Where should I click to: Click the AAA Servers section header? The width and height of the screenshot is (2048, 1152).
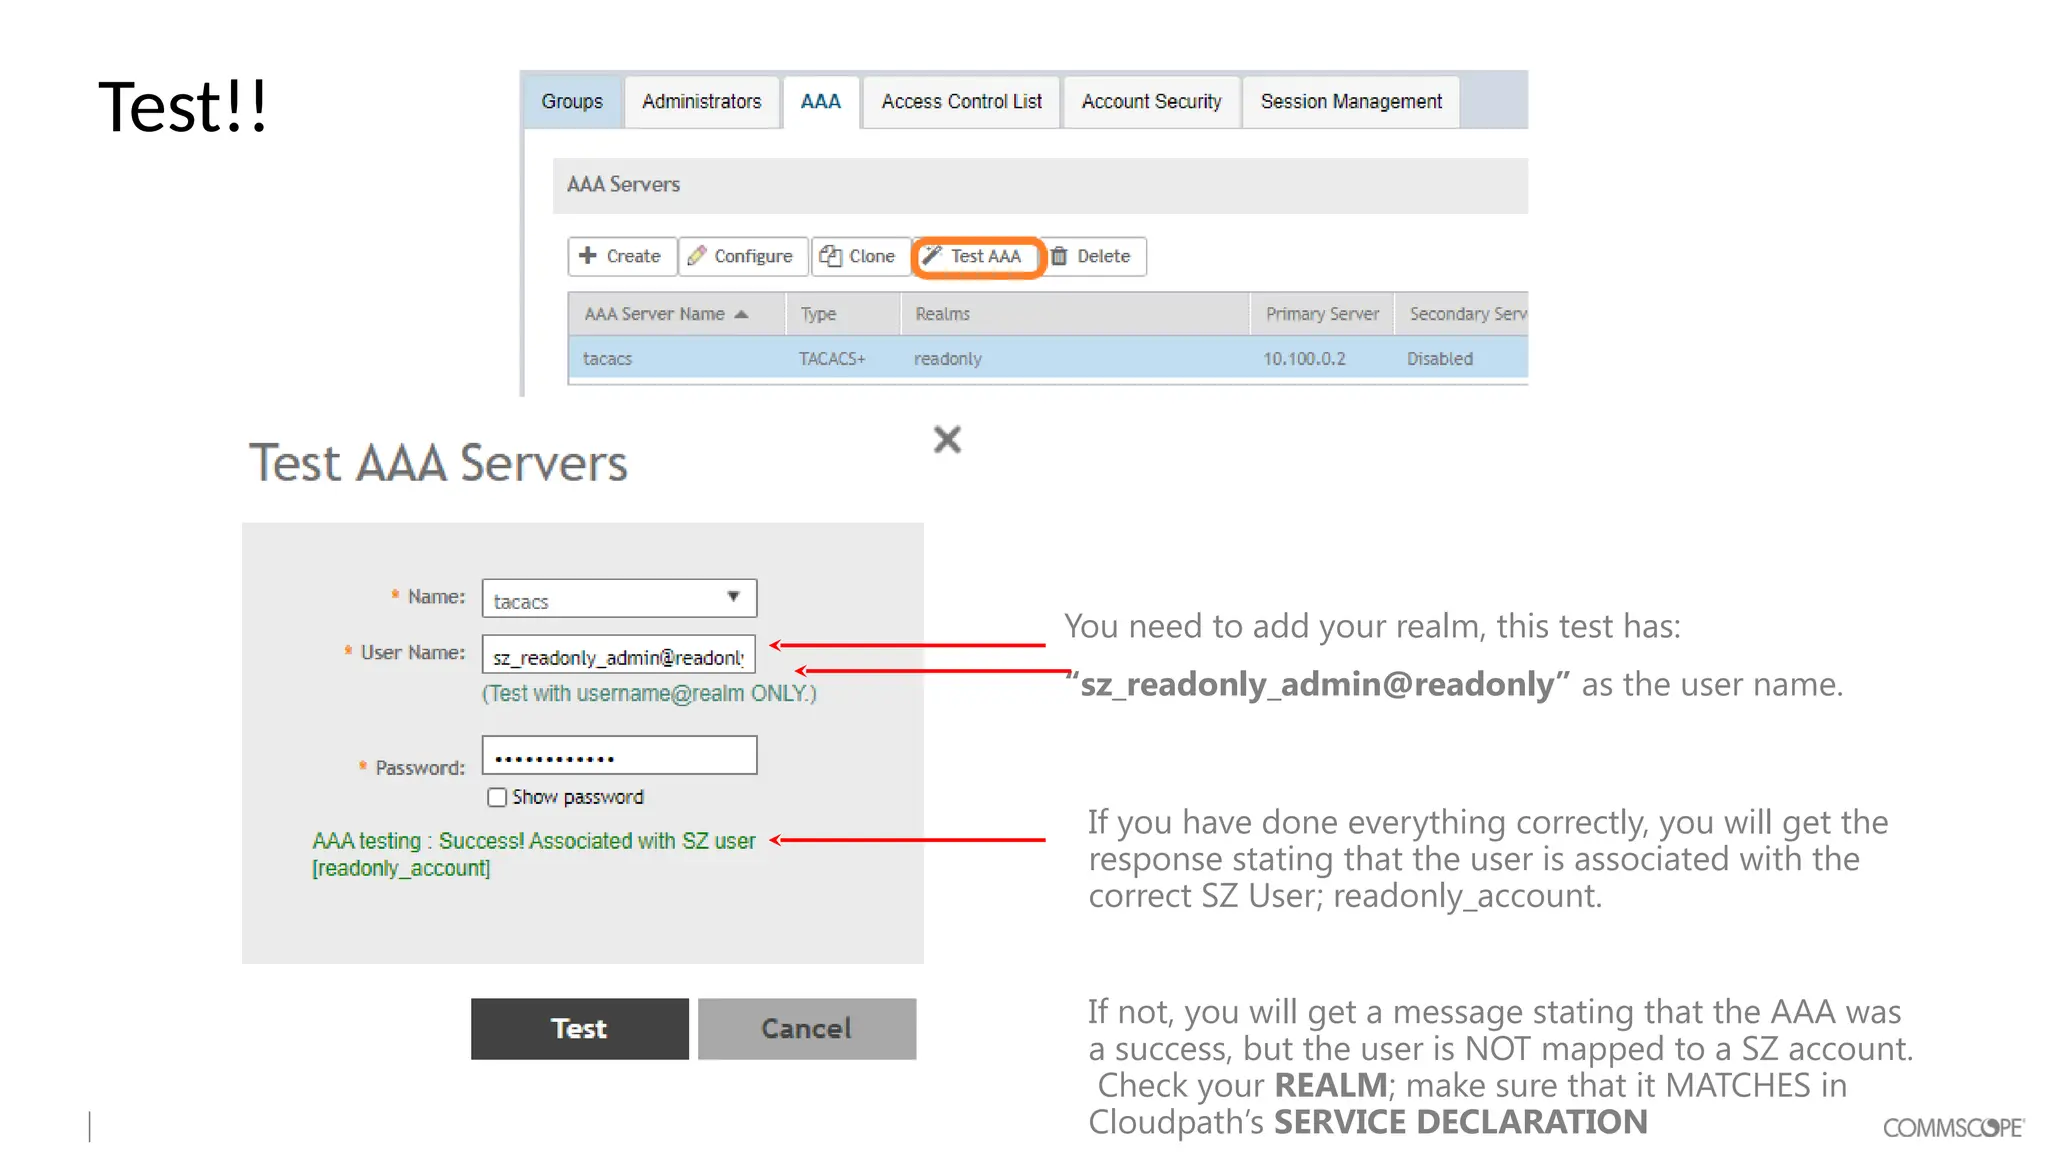tap(1040, 185)
